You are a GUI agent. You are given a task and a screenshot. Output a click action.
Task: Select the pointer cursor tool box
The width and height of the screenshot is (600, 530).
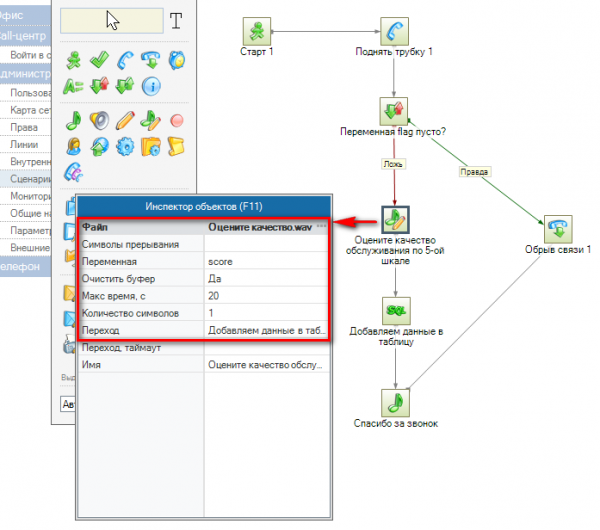click(x=110, y=22)
